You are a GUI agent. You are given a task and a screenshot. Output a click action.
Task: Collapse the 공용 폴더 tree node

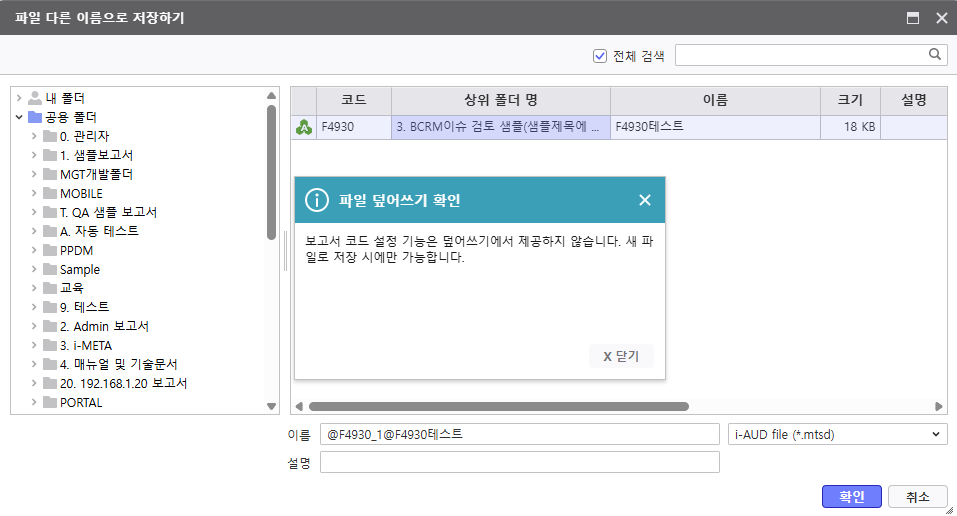pos(19,117)
